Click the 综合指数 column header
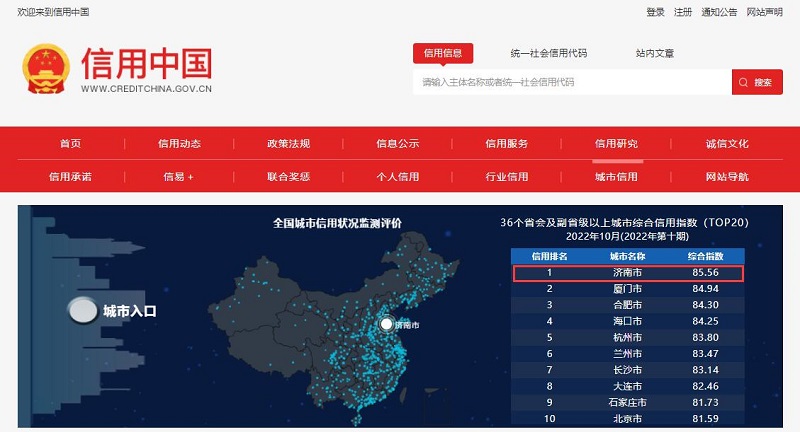The height and width of the screenshot is (432, 800). coord(706,256)
